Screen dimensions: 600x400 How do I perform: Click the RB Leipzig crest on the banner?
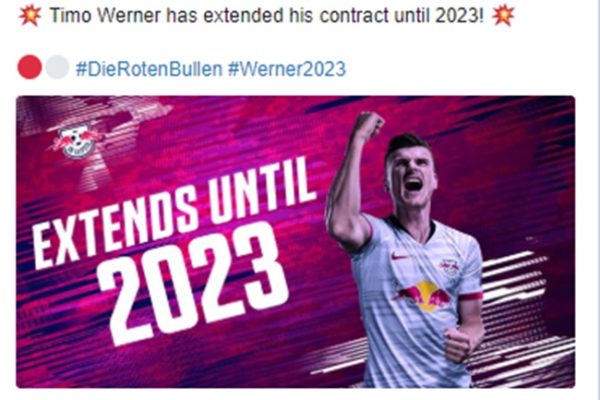(77, 142)
